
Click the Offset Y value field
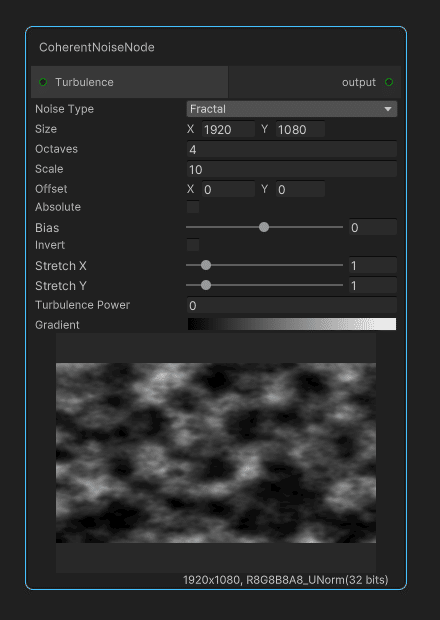(x=300, y=189)
